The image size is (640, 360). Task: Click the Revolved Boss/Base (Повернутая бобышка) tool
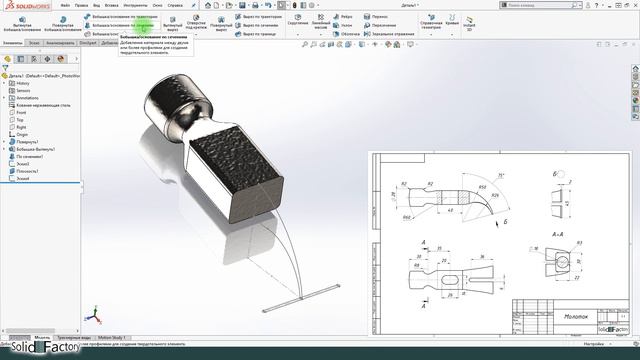[63, 24]
